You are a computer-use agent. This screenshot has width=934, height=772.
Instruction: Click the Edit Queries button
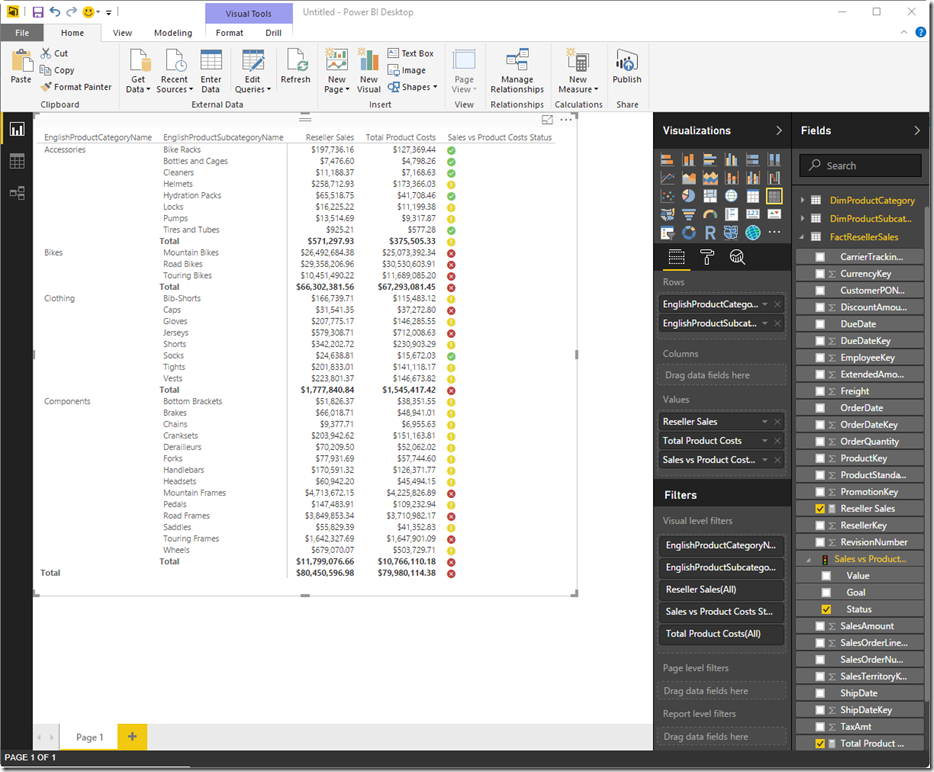pyautogui.click(x=253, y=71)
